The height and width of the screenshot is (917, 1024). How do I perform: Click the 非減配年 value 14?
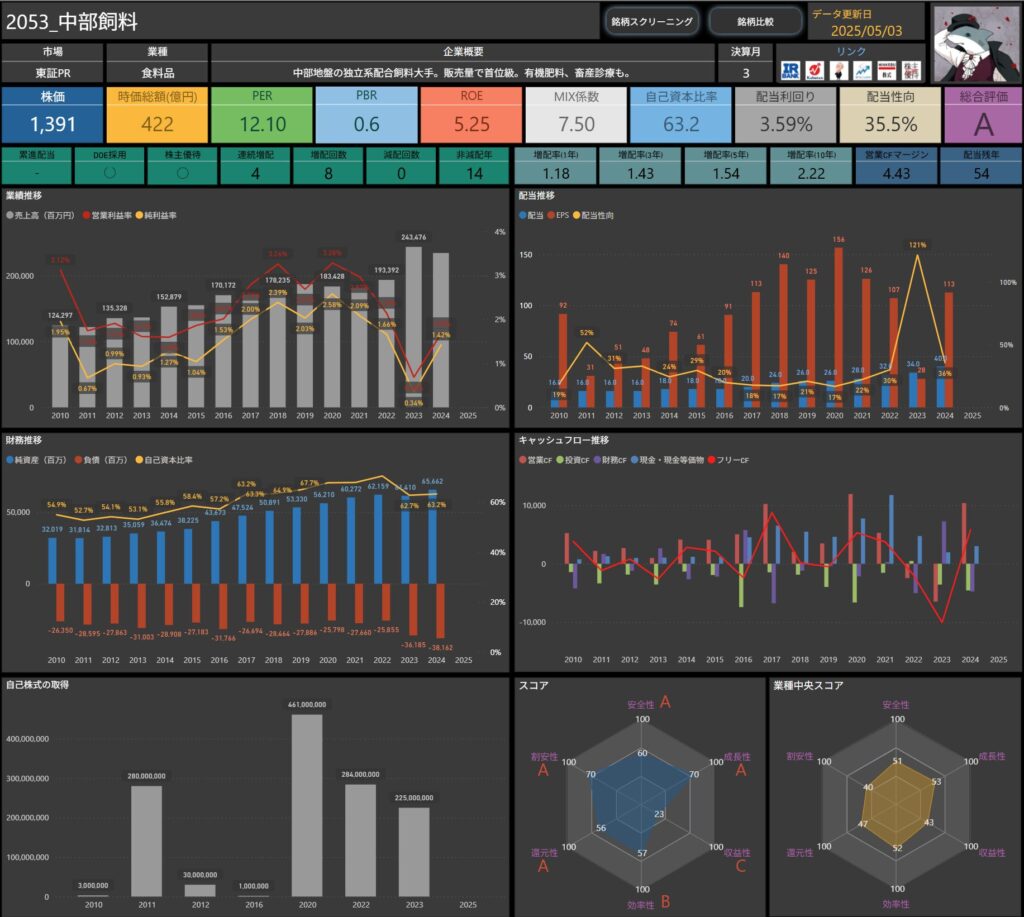click(475, 174)
